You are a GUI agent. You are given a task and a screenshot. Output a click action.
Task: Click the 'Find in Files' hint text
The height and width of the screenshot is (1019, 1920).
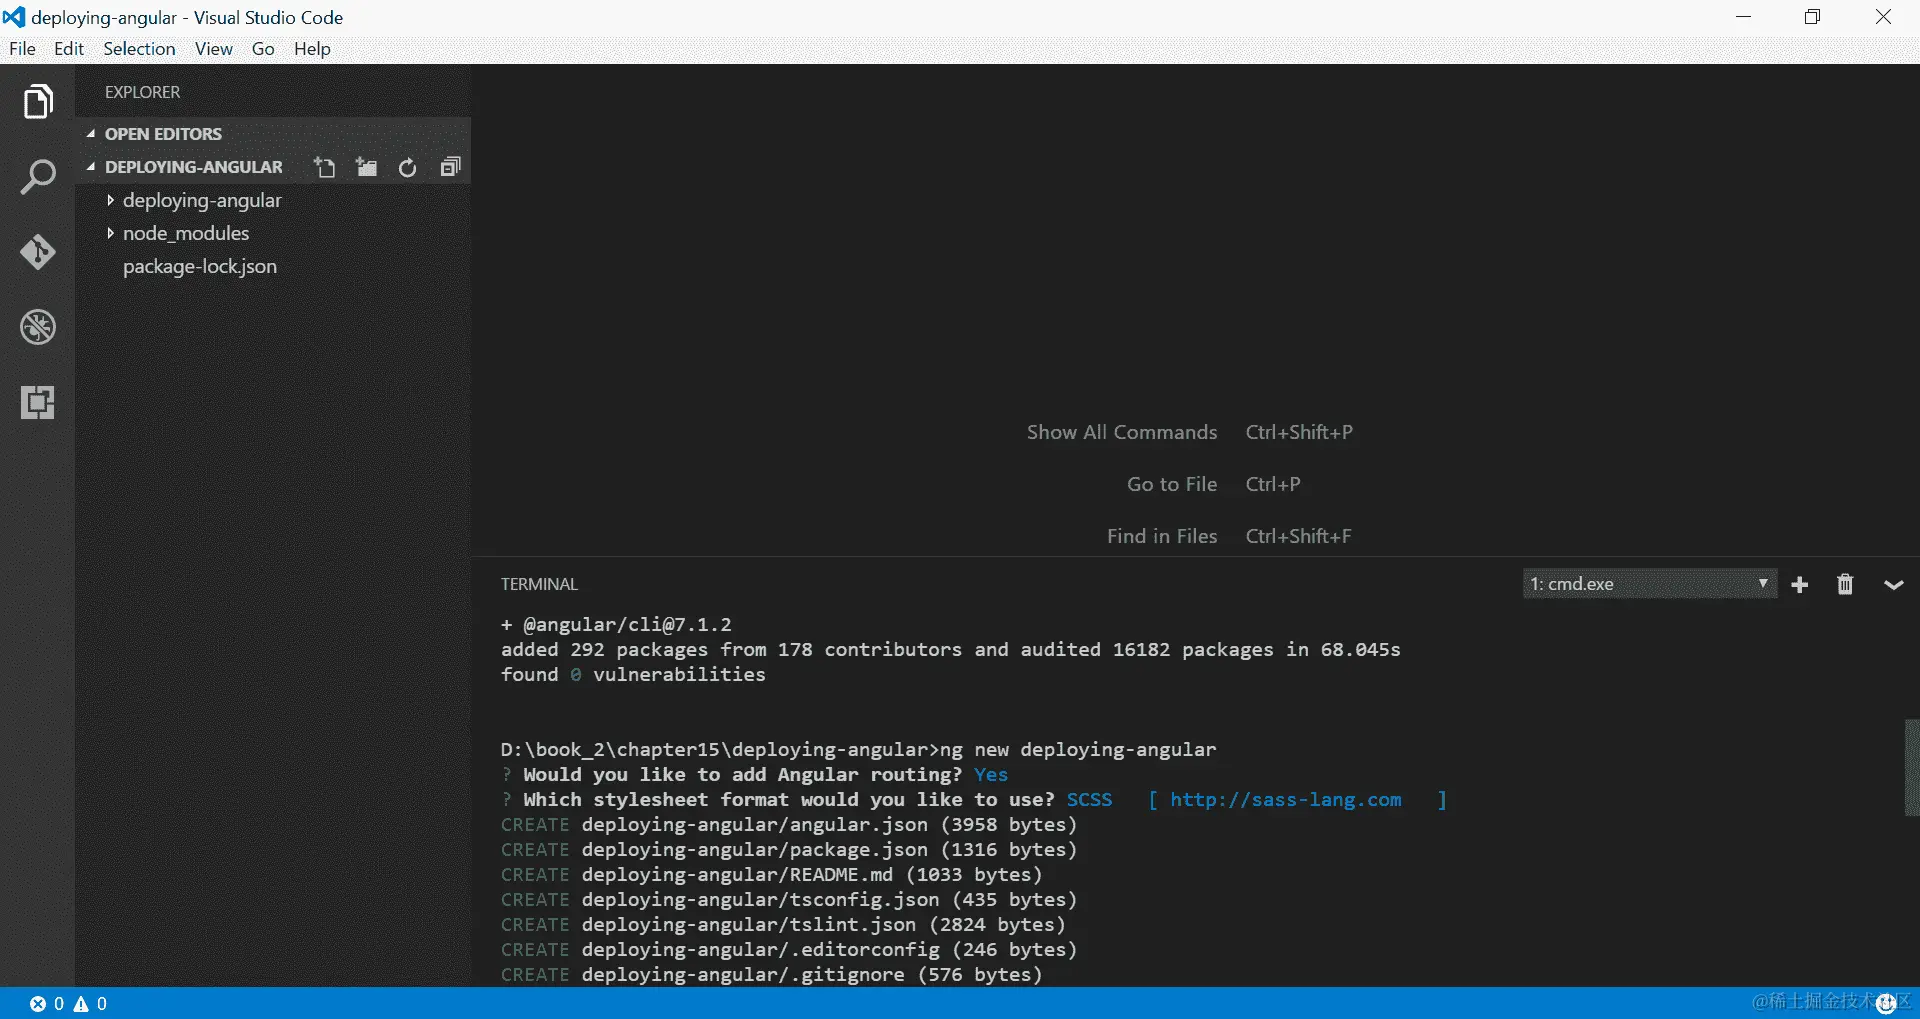pyautogui.click(x=1162, y=536)
